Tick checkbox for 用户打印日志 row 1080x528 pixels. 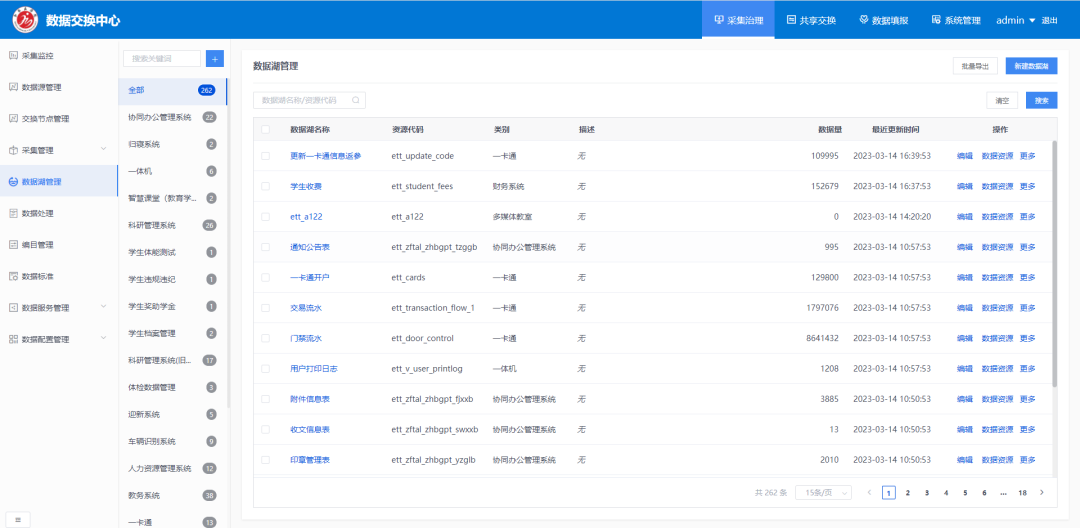266,369
